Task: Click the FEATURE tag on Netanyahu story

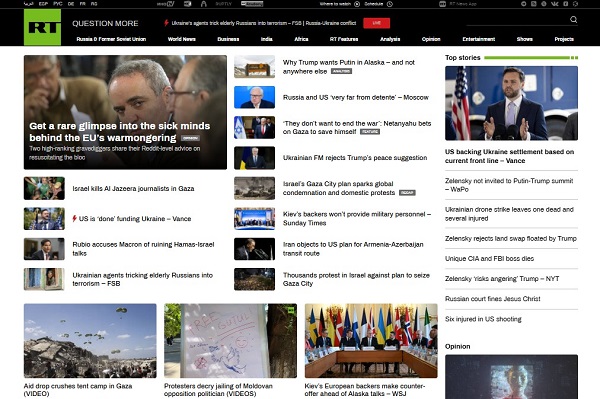Action: coord(370,132)
